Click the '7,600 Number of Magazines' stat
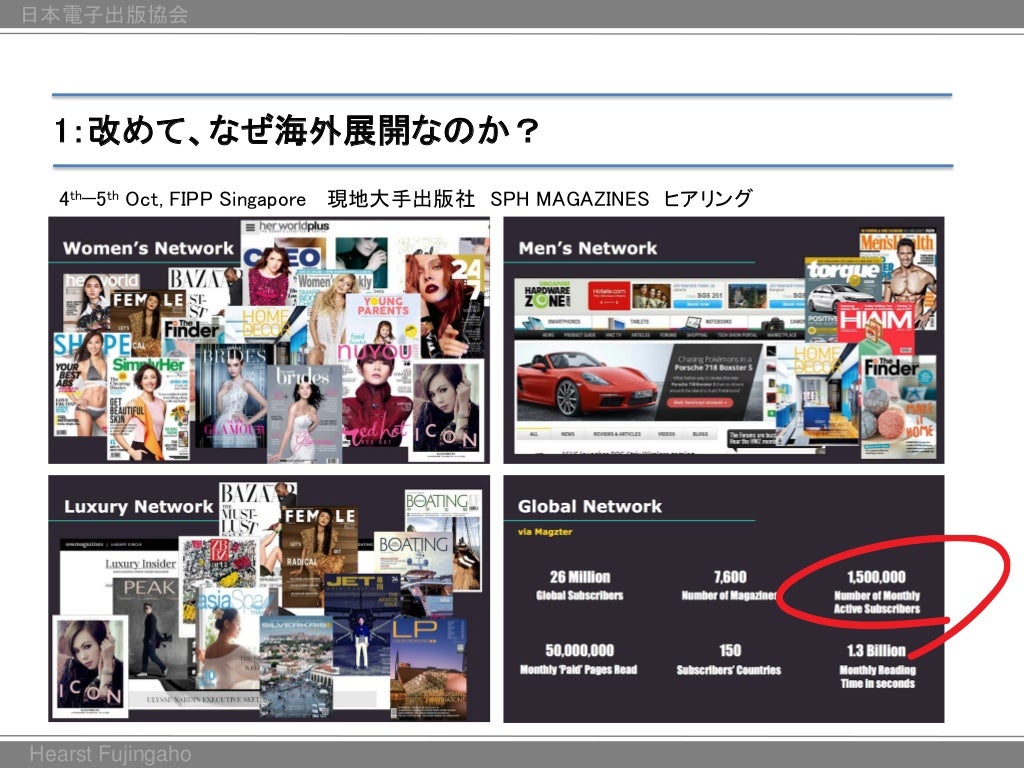This screenshot has height=768, width=1024. [729, 585]
